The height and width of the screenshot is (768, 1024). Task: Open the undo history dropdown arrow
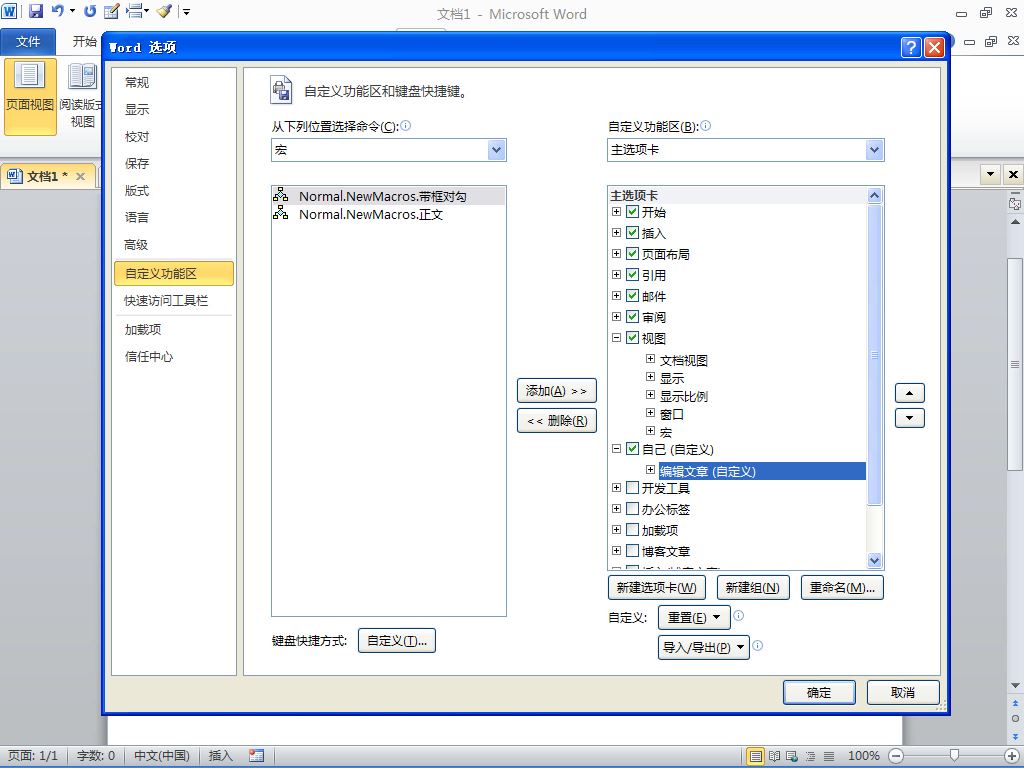pos(72,11)
